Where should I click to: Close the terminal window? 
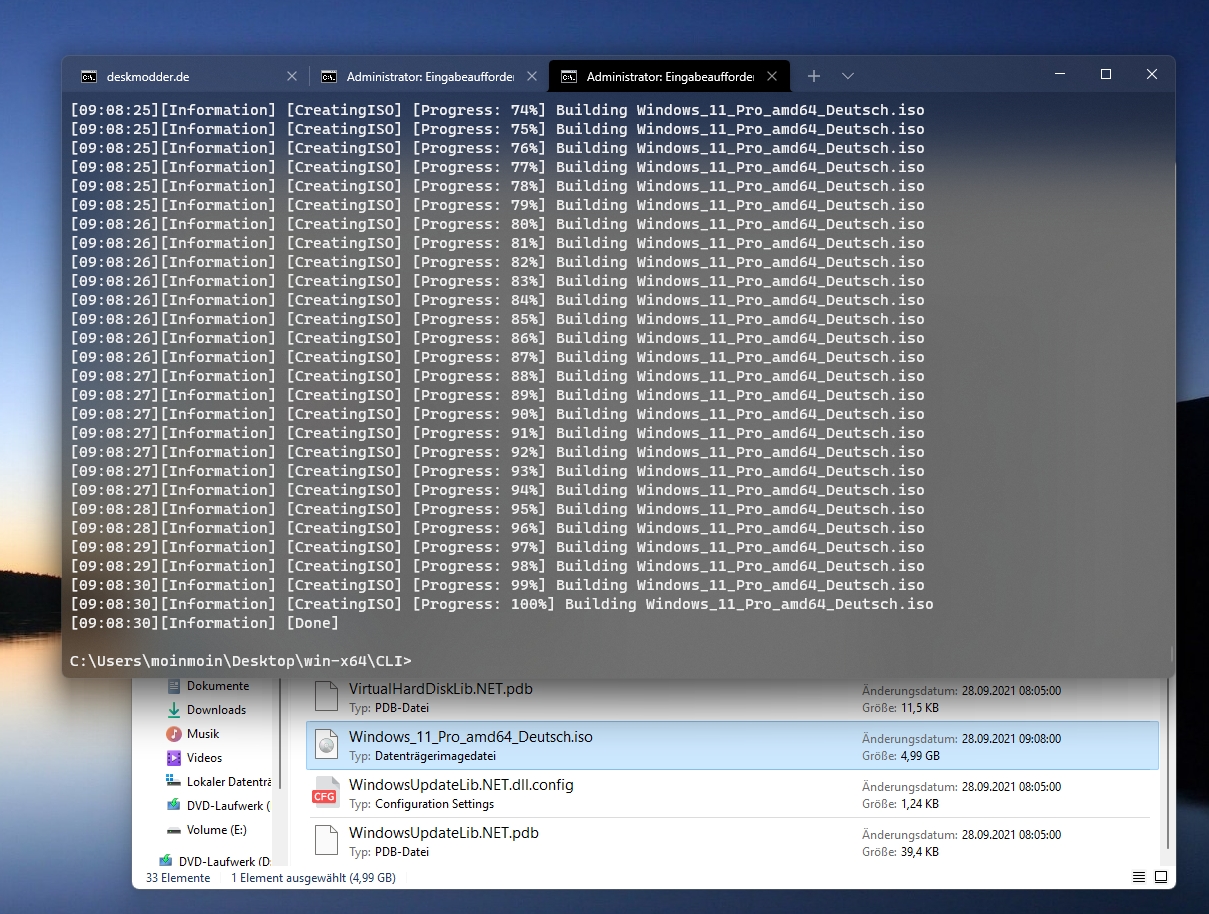pos(1152,75)
